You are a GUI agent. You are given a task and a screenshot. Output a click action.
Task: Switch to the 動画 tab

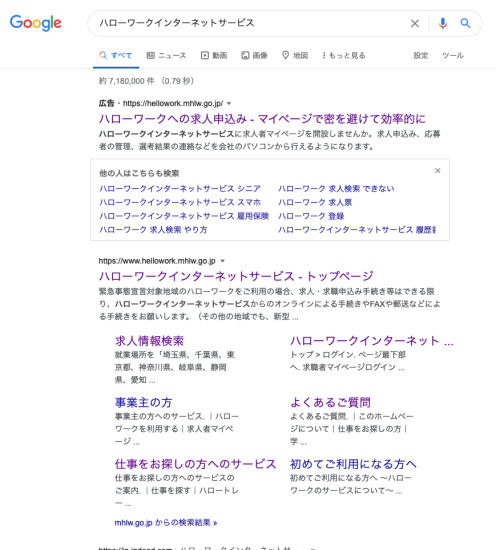[x=214, y=55]
